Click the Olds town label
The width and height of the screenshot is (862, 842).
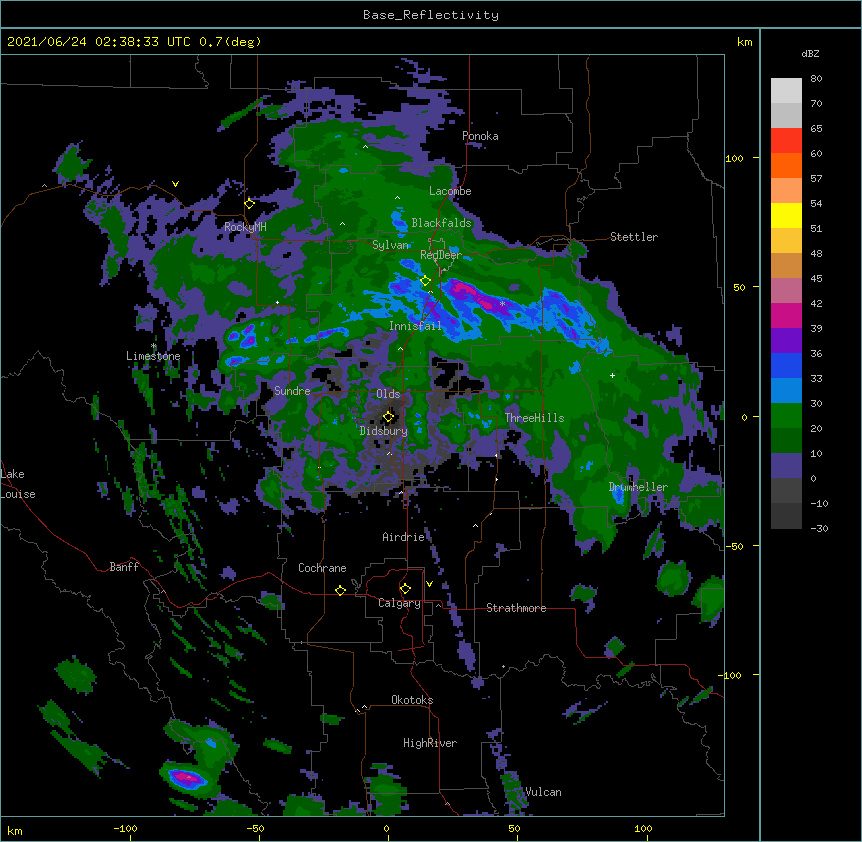click(x=388, y=394)
